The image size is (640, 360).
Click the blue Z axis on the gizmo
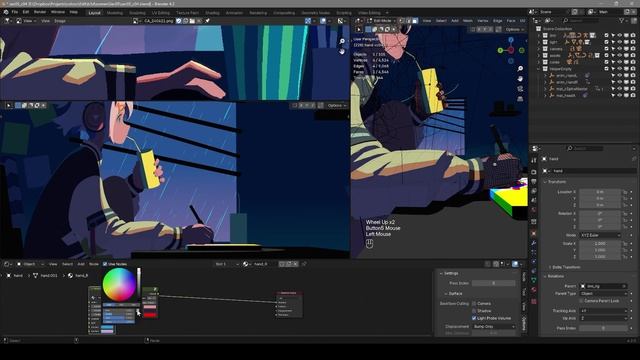click(x=511, y=40)
